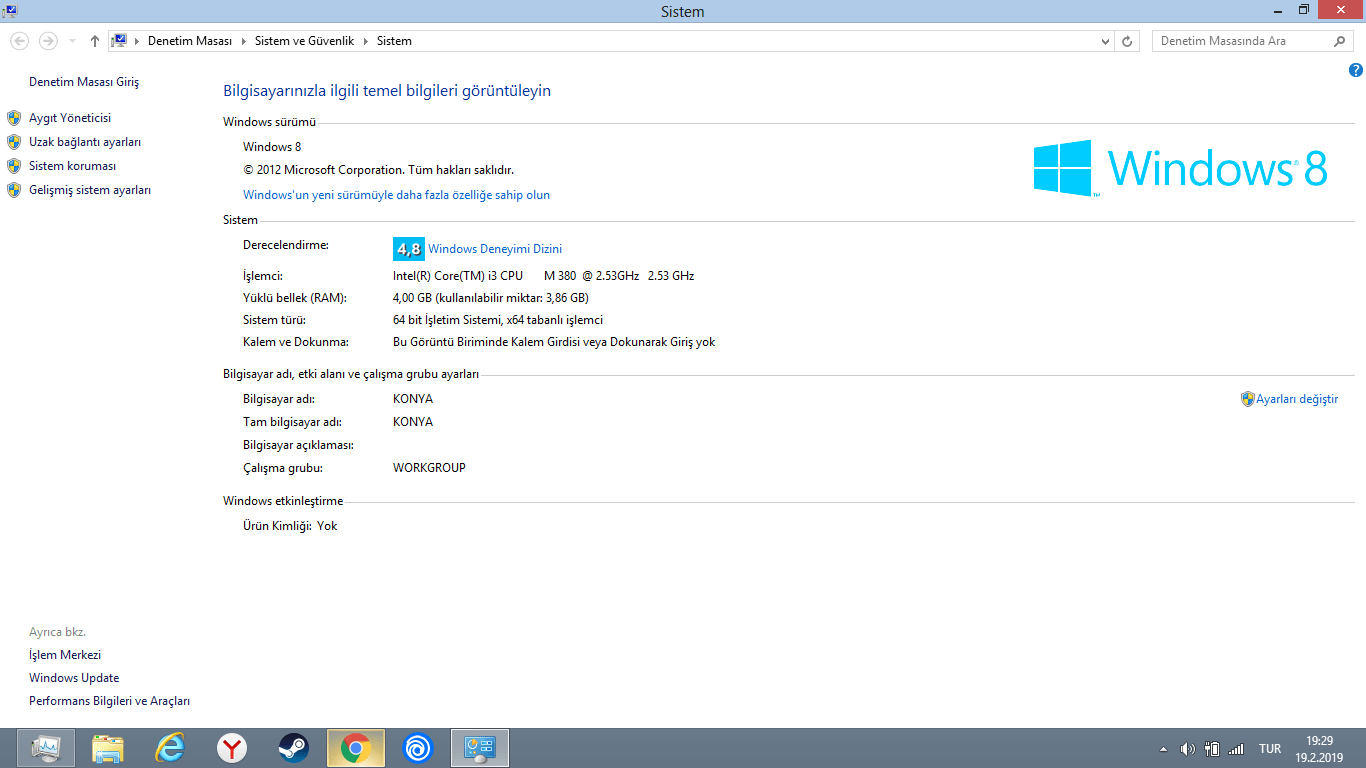
Task: Go back using the Back arrow
Action: (19, 41)
